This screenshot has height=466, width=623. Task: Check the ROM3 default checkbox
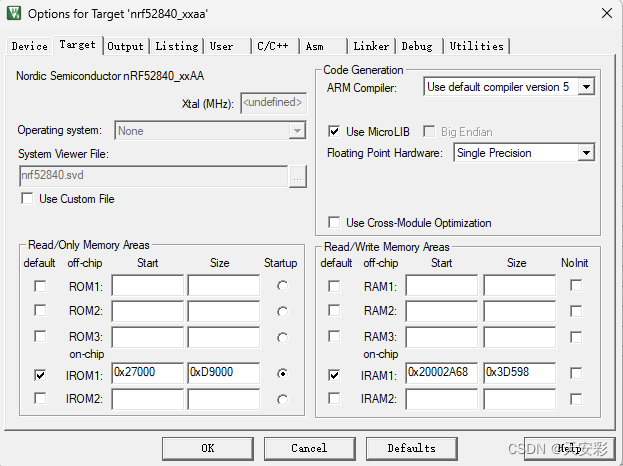click(40, 336)
